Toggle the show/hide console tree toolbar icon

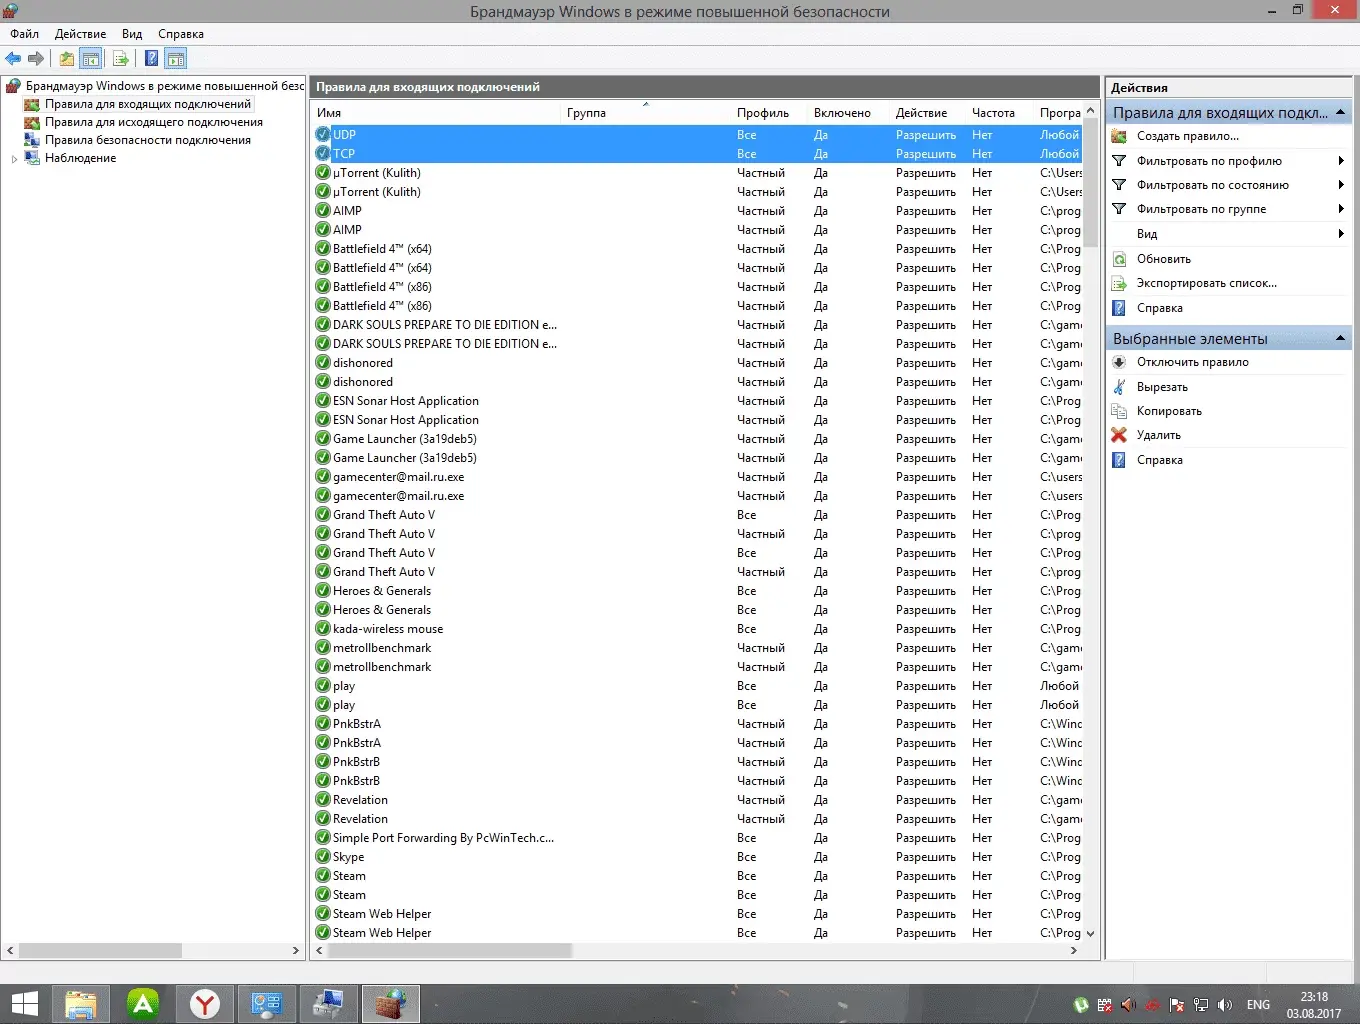(91, 59)
